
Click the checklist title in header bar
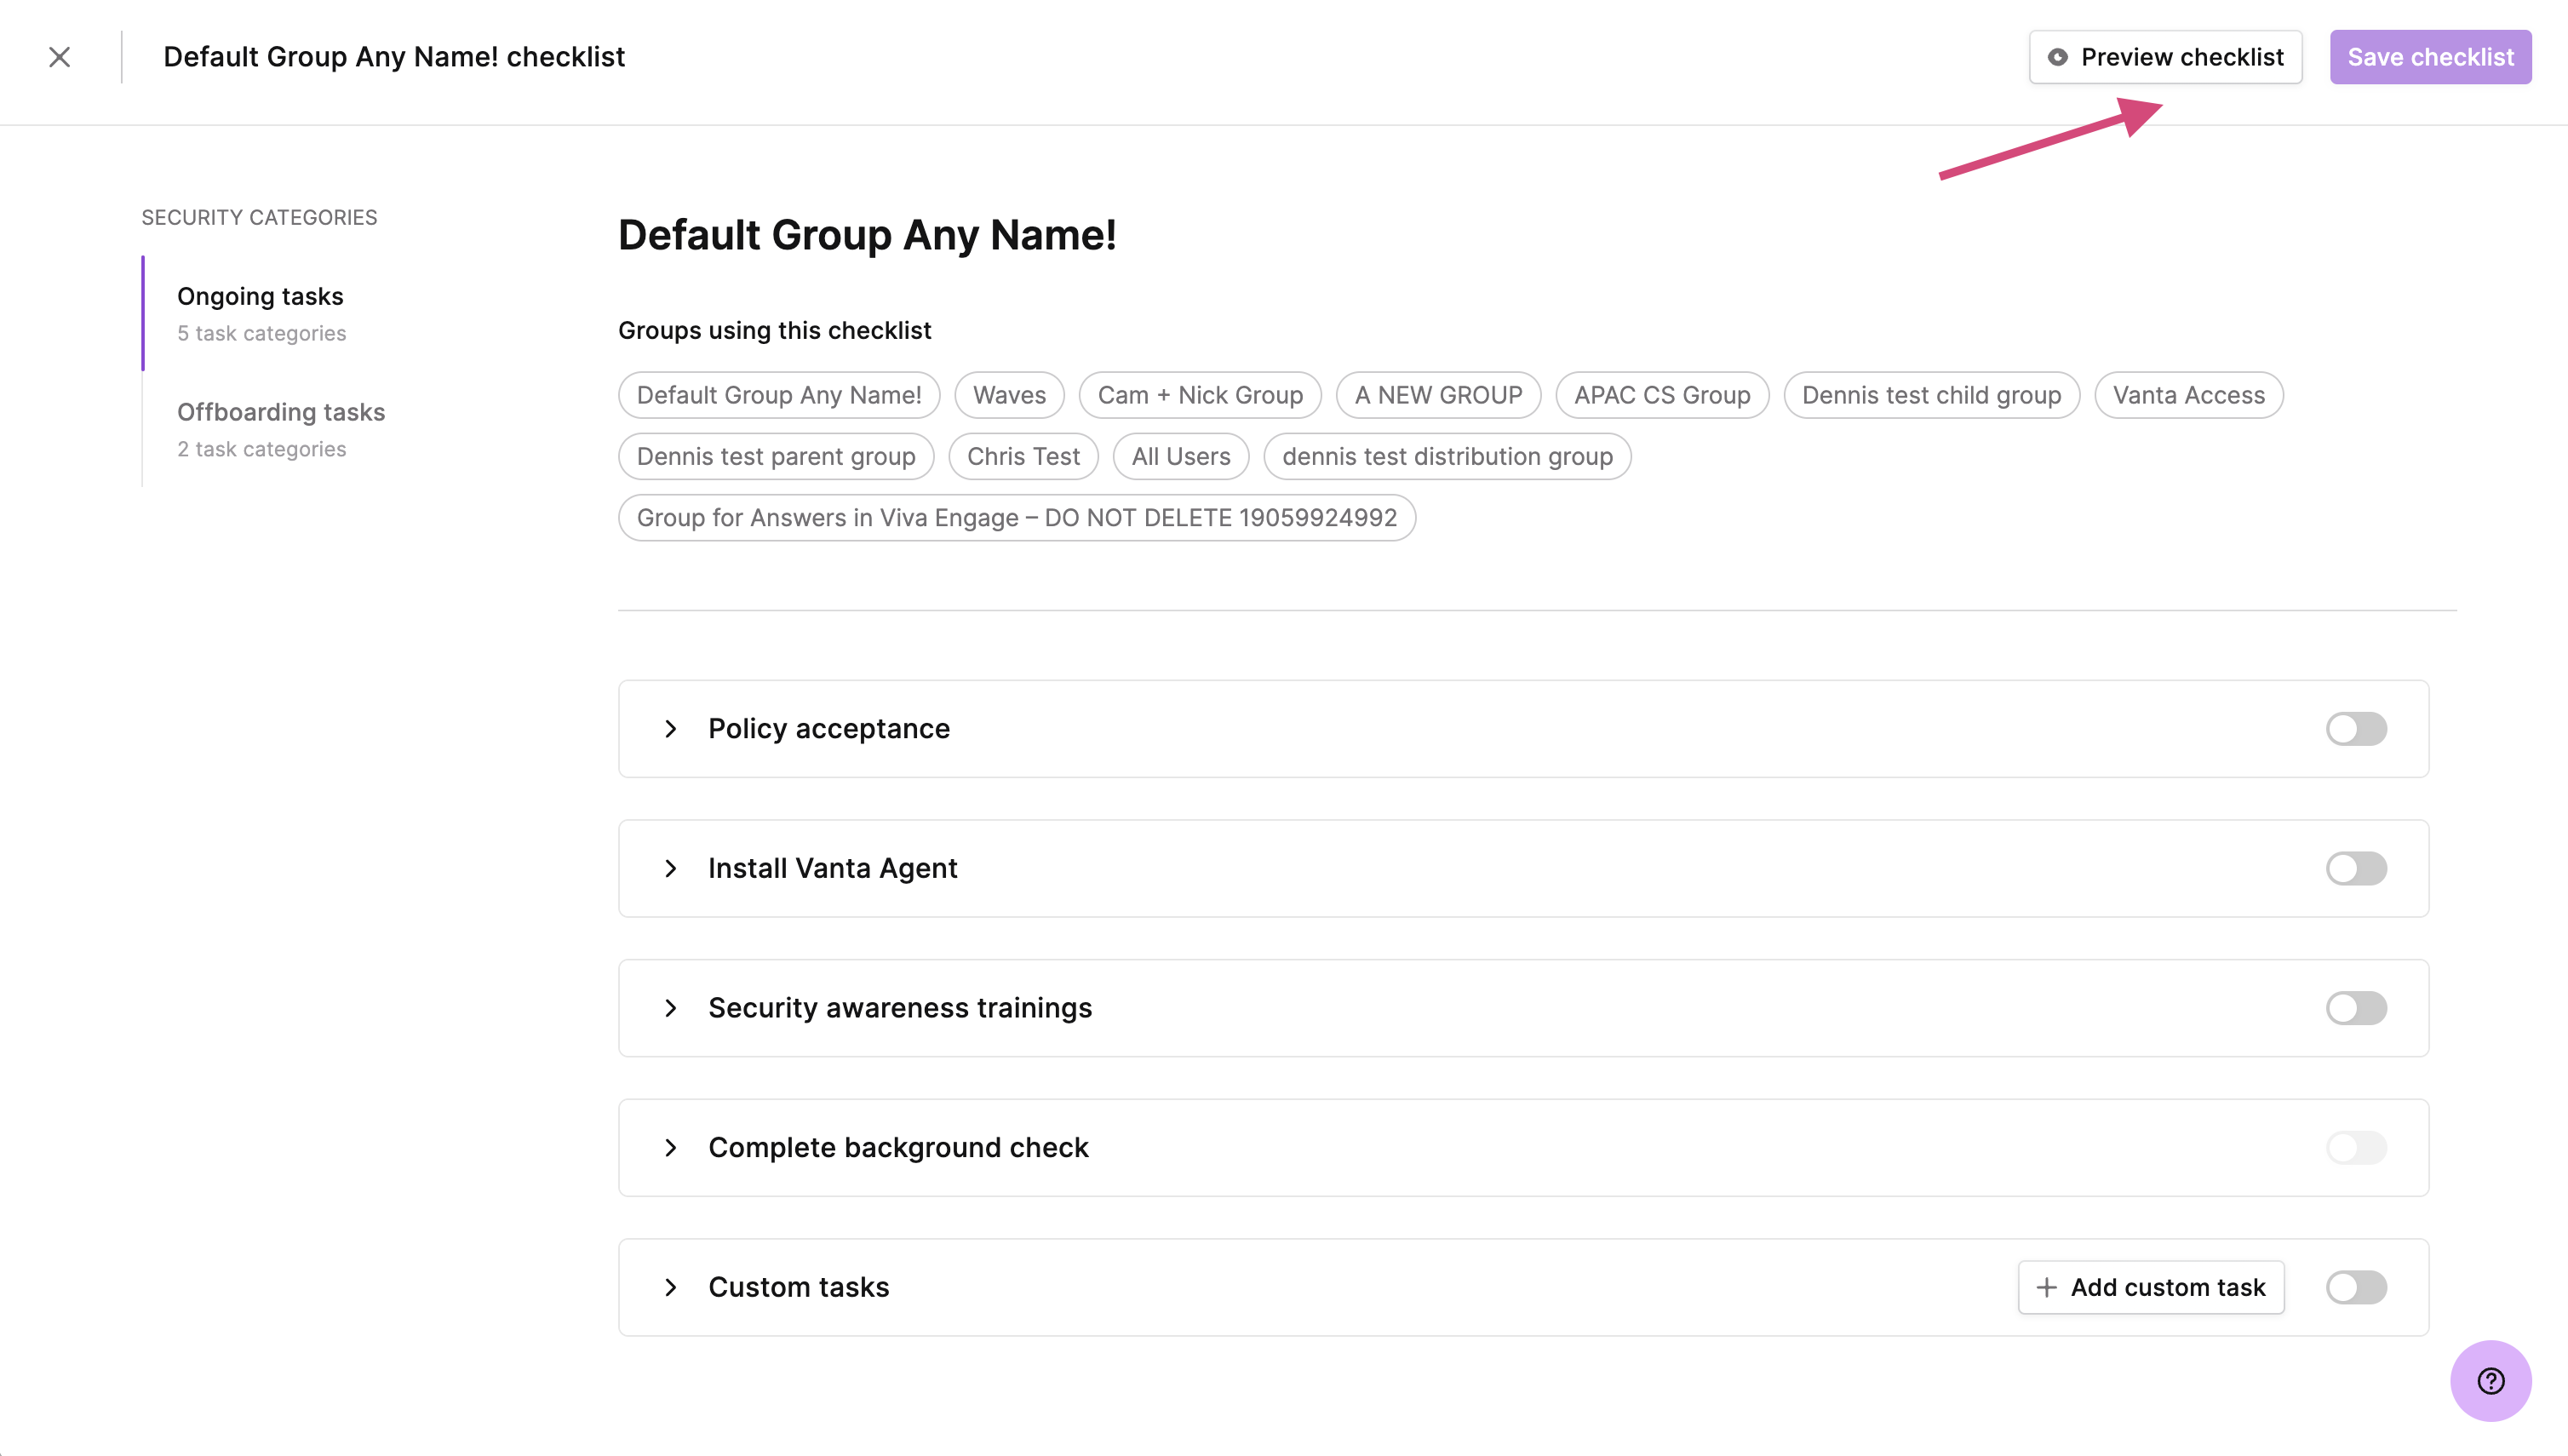click(x=394, y=57)
